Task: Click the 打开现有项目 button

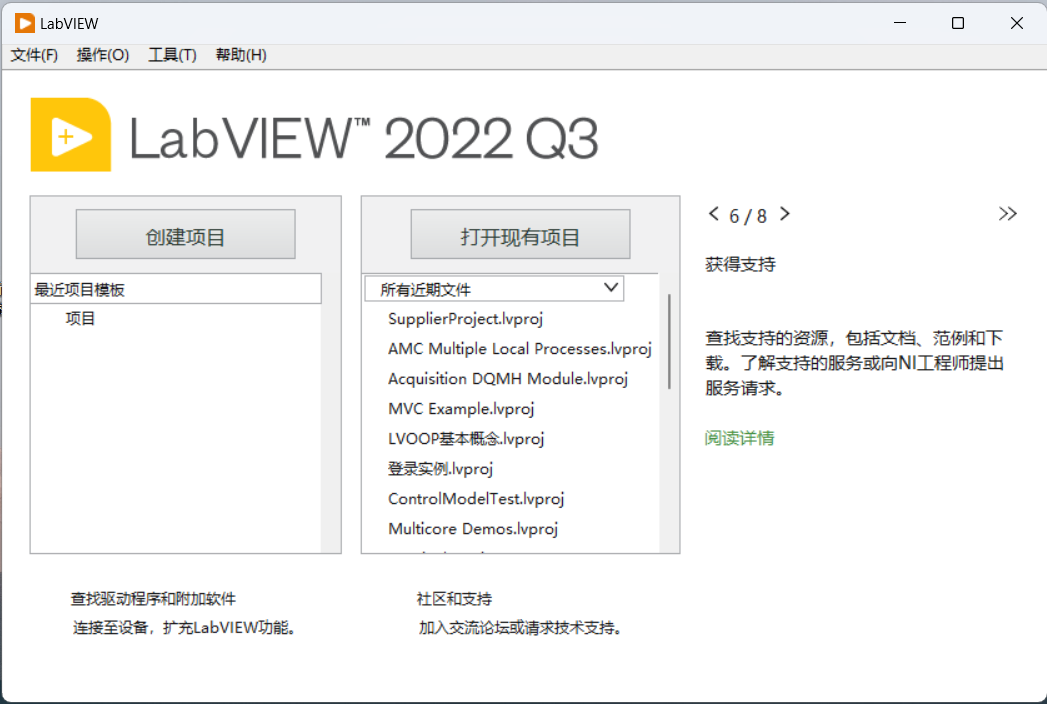Action: point(520,234)
